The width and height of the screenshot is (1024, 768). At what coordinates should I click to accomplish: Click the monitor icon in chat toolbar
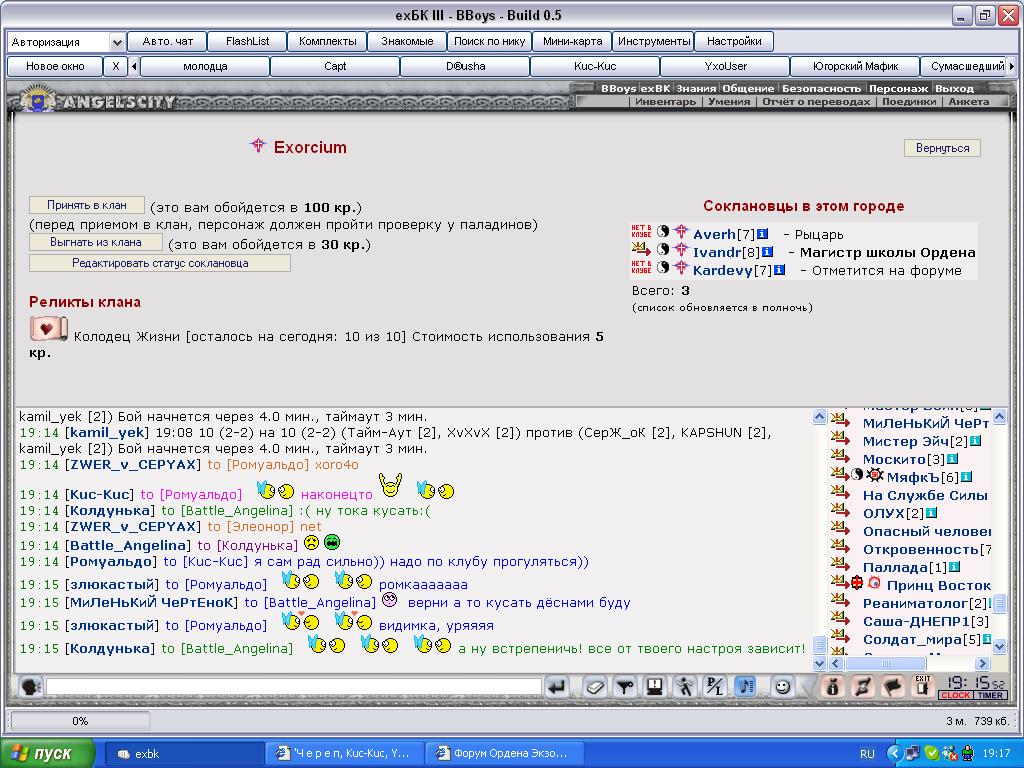(x=654, y=687)
